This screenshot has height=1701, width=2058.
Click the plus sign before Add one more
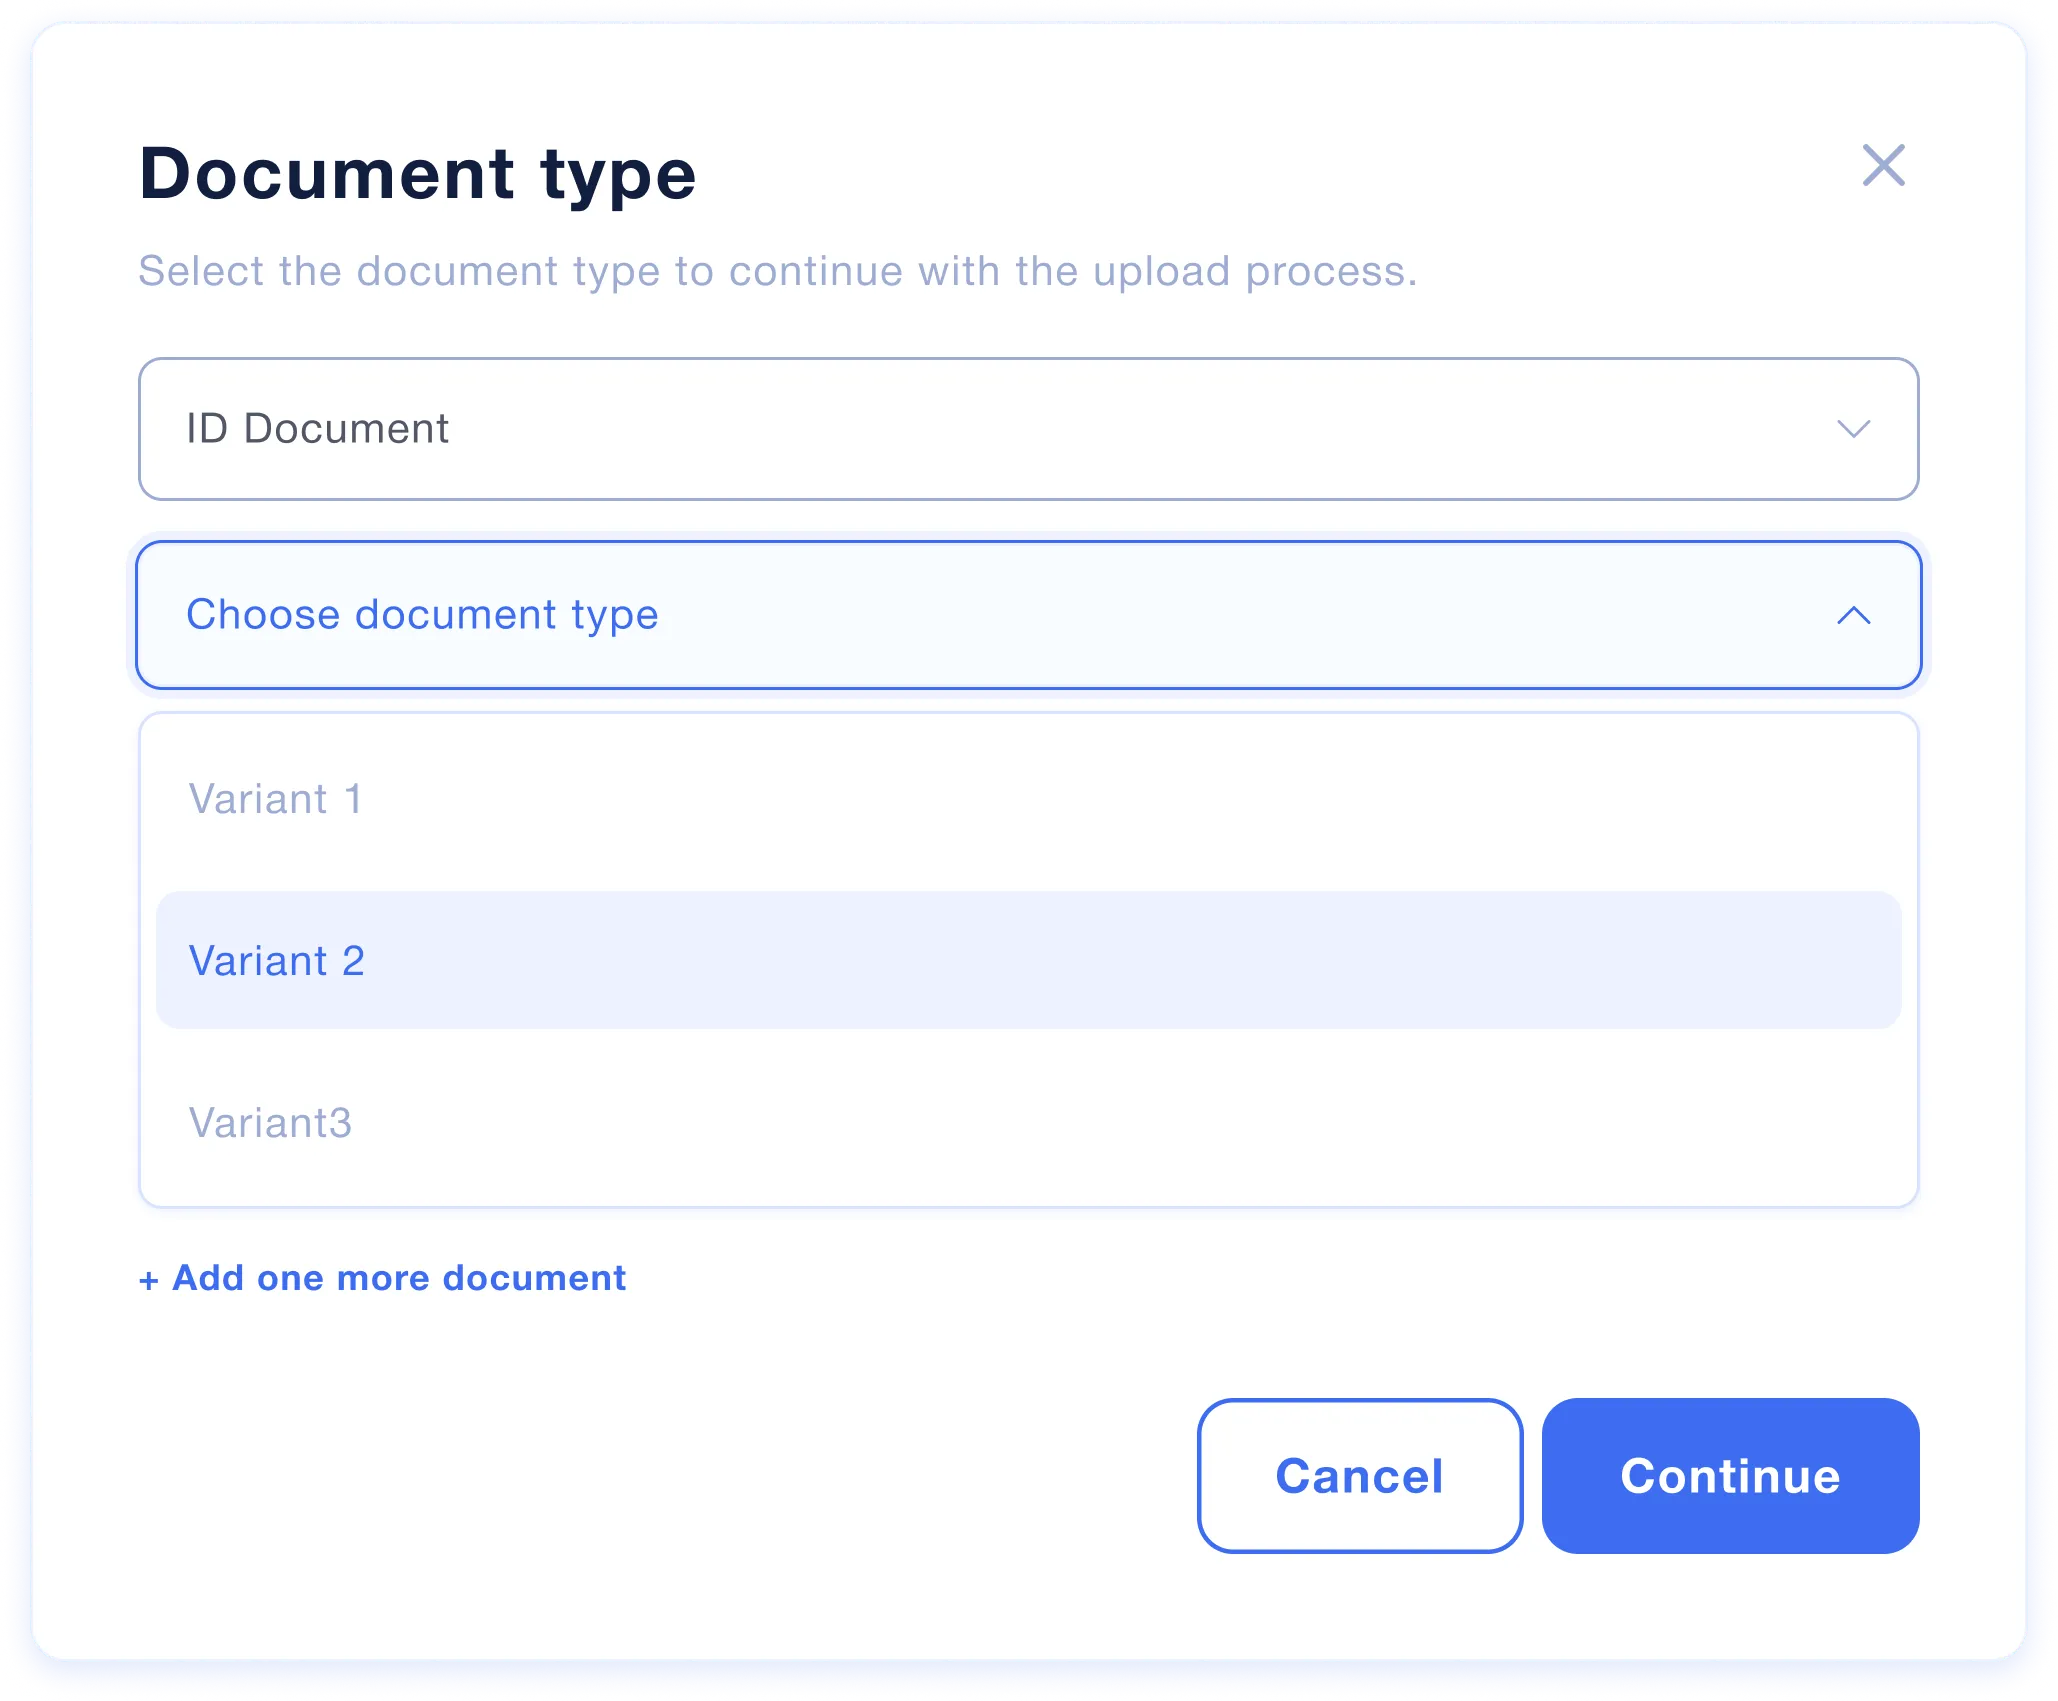pyautogui.click(x=149, y=1280)
